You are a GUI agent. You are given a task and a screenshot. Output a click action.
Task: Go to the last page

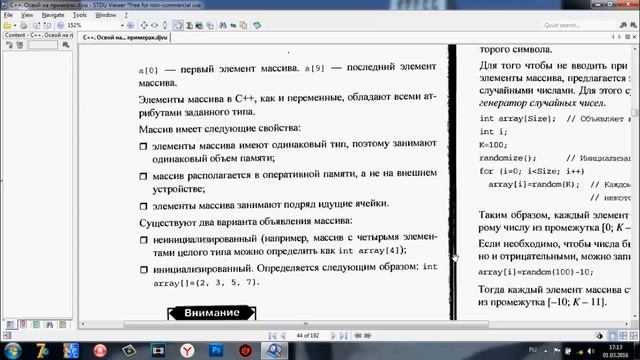344,336
